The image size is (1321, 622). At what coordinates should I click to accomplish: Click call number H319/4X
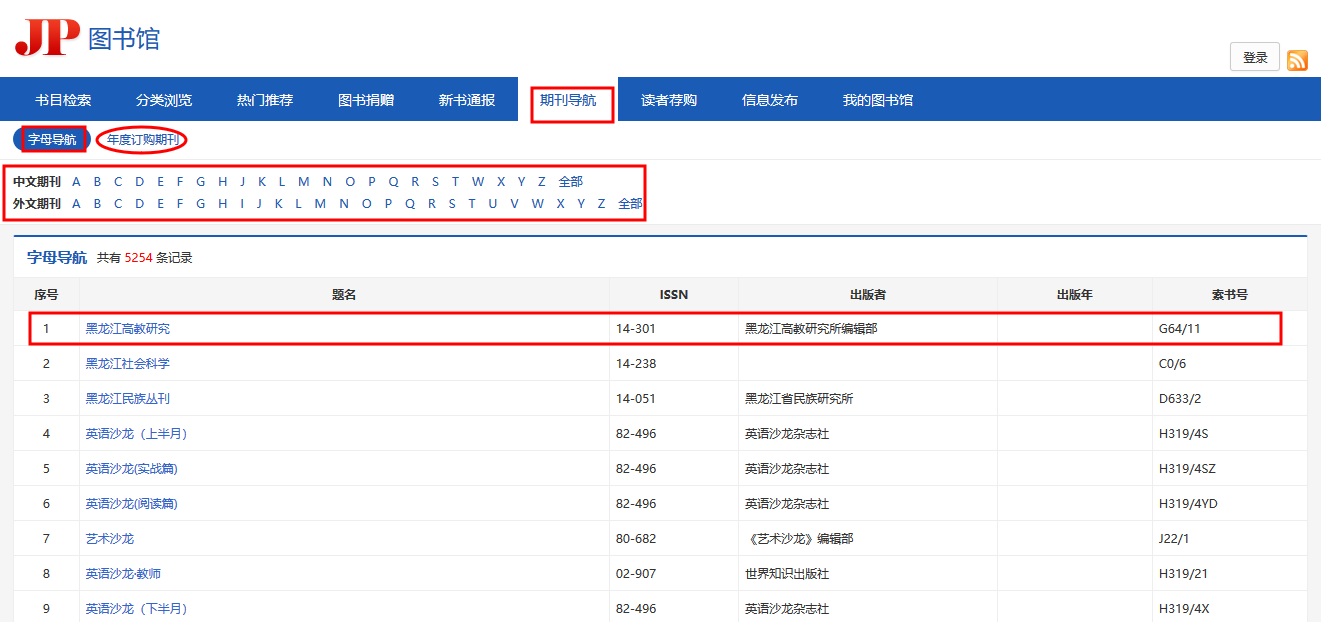(x=1184, y=609)
